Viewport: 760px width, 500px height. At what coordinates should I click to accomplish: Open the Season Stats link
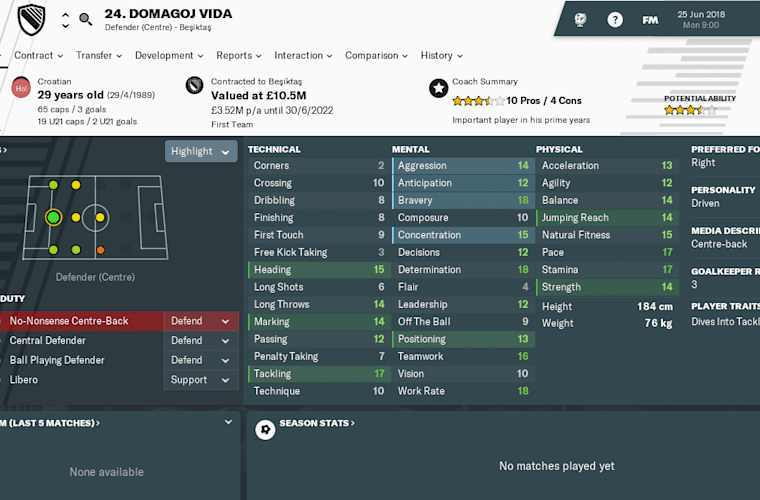(x=317, y=423)
